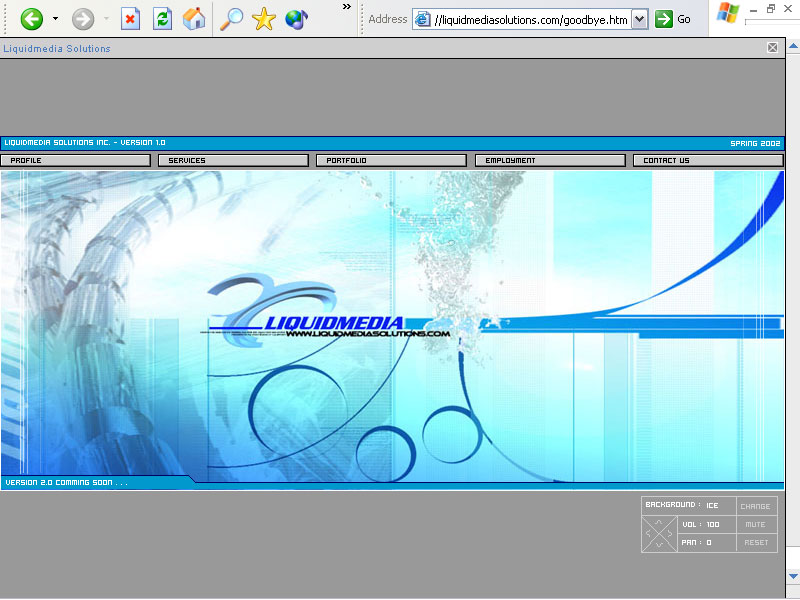Image resolution: width=800 pixels, height=600 pixels.
Task: Mute the background music
Action: pos(756,524)
